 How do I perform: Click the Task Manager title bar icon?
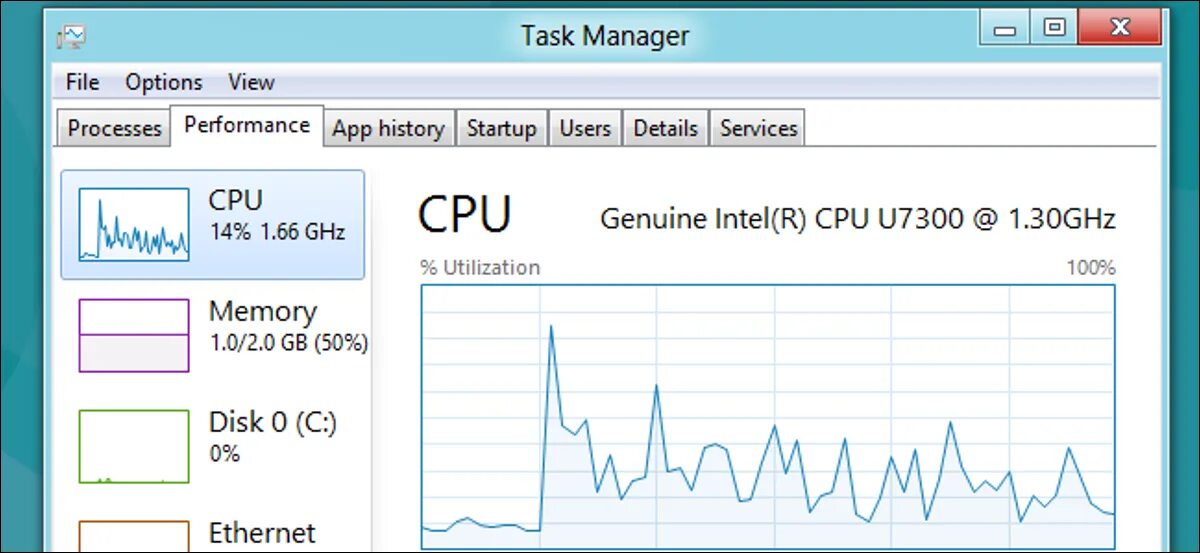[72, 37]
